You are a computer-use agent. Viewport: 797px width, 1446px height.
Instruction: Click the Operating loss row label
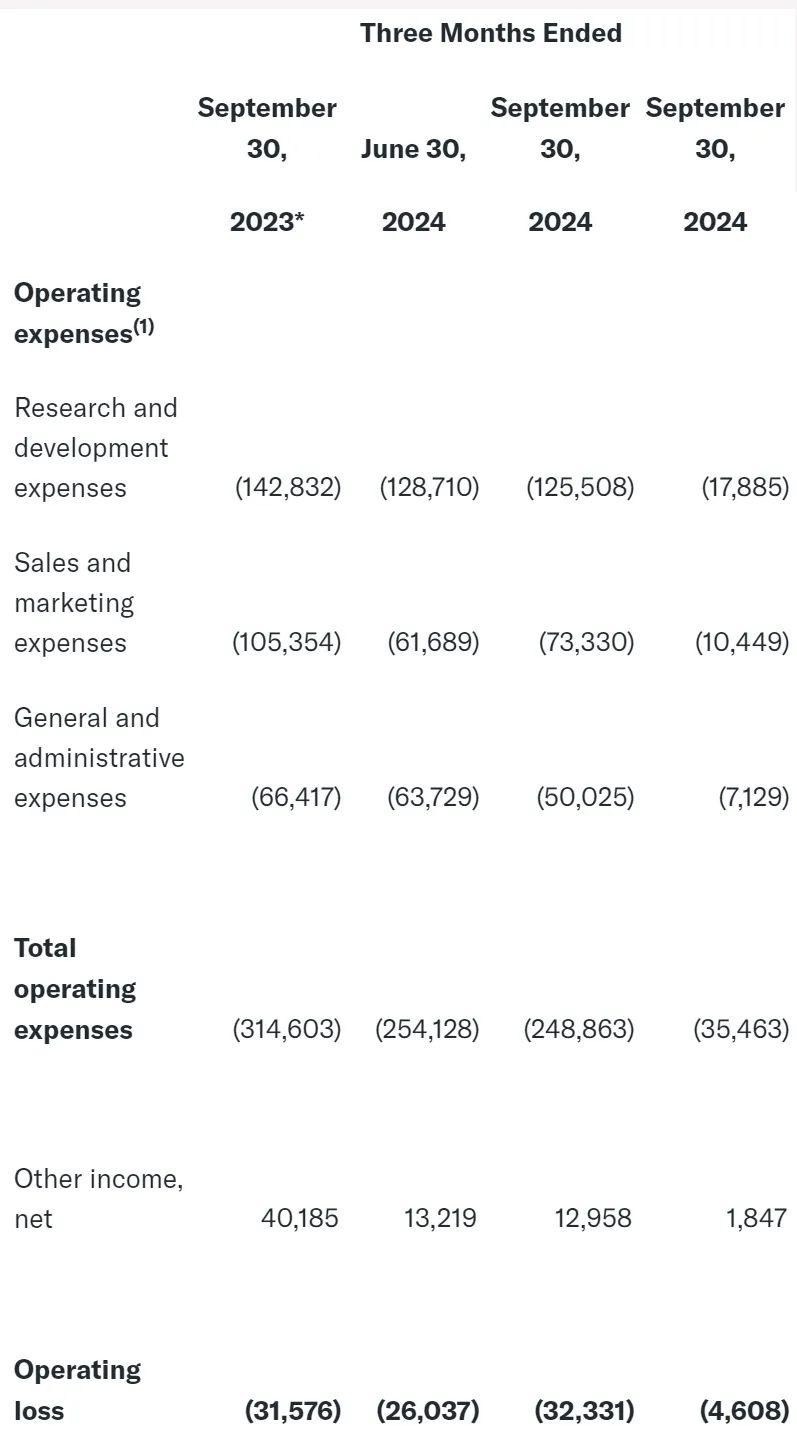tap(77, 1390)
